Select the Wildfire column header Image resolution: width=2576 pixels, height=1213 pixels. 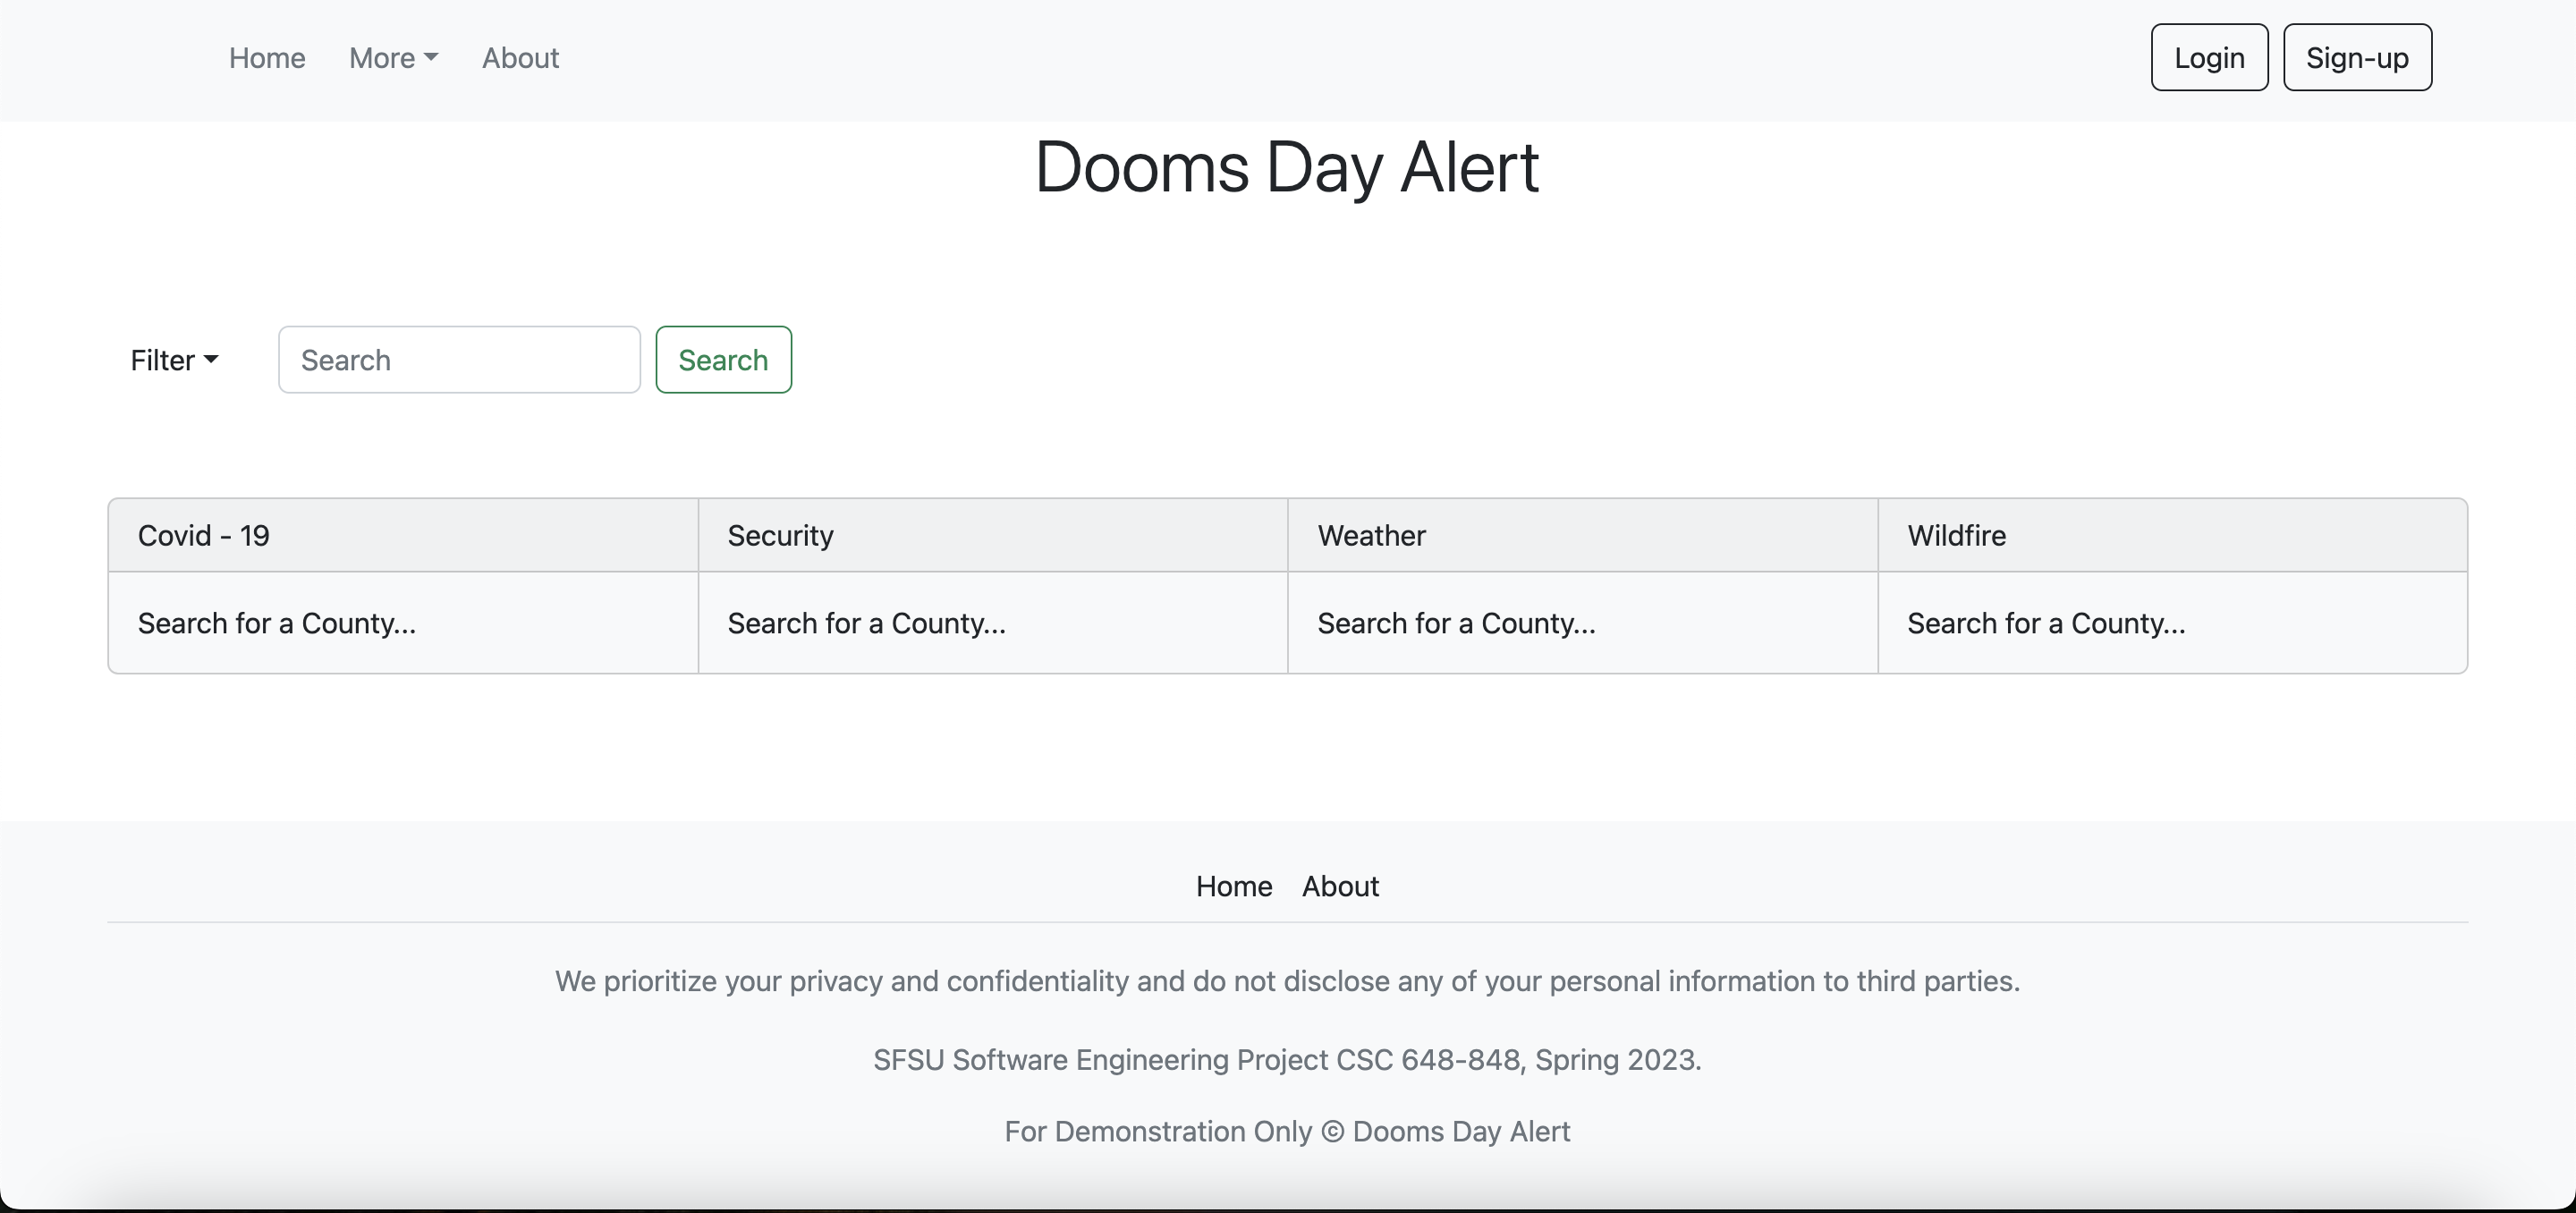pos(1956,535)
